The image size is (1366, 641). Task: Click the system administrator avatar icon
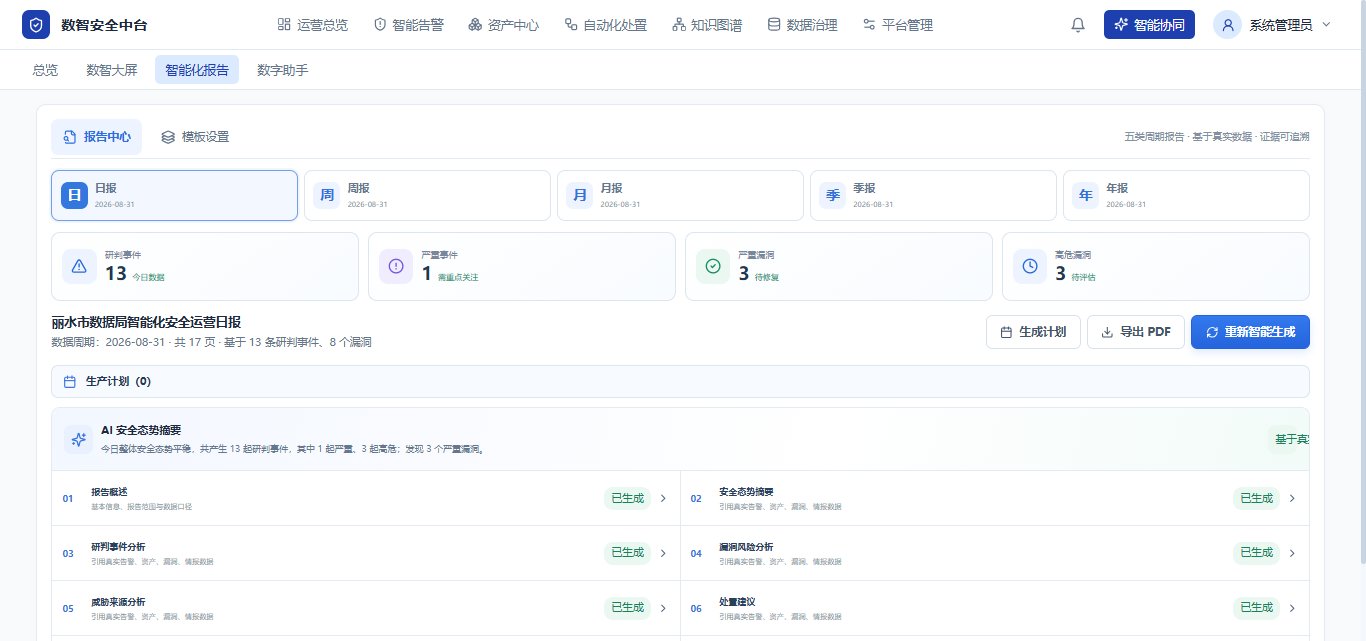[x=1227, y=25]
